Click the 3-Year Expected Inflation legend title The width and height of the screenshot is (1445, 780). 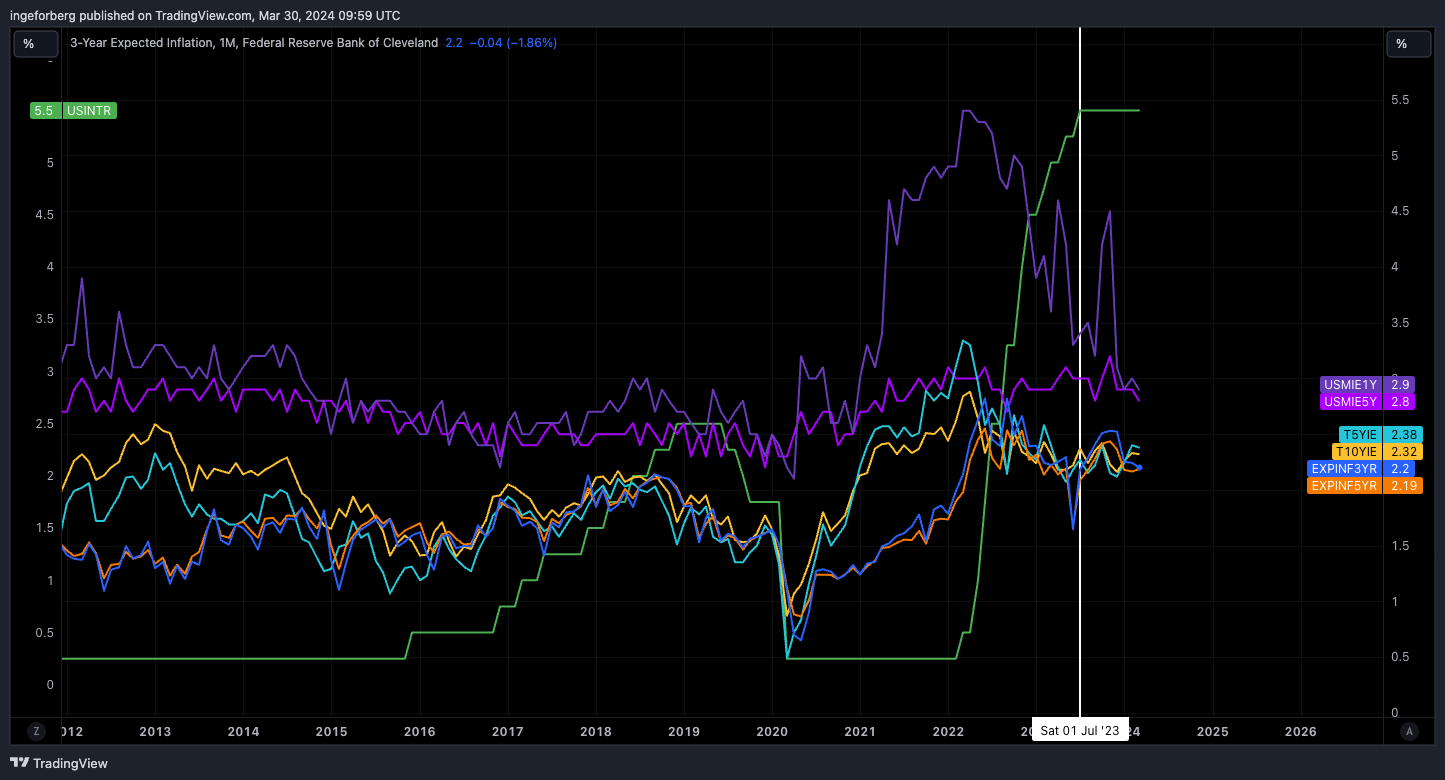254,43
